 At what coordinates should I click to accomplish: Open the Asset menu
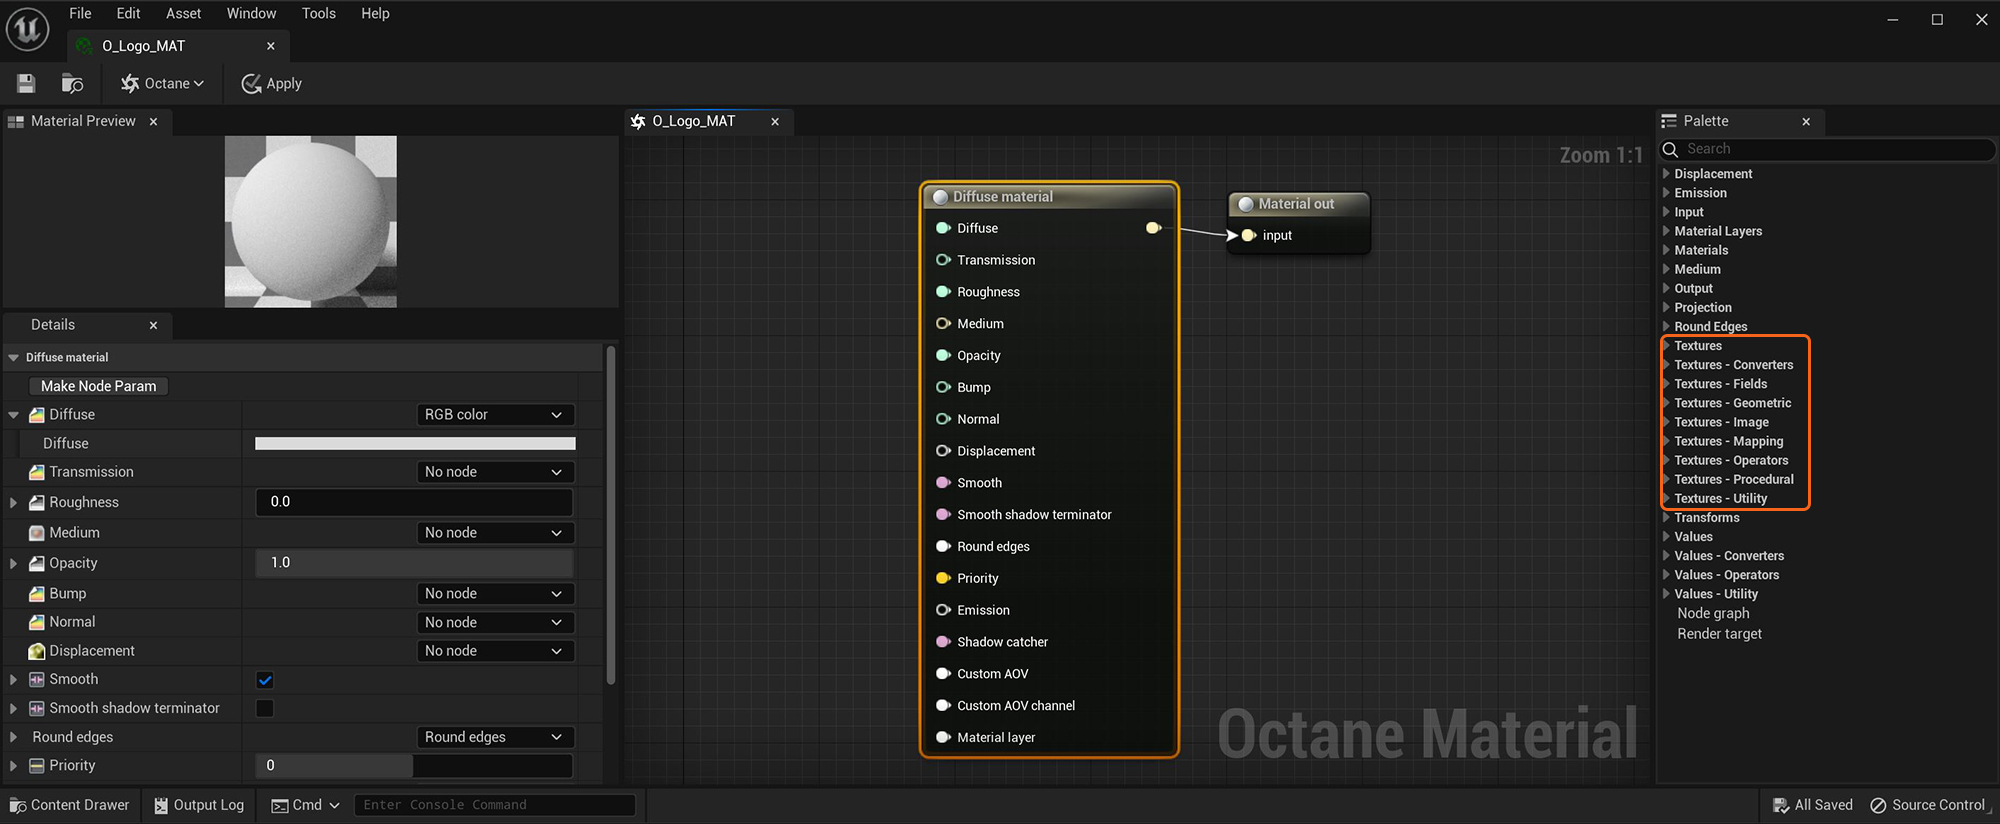click(183, 14)
